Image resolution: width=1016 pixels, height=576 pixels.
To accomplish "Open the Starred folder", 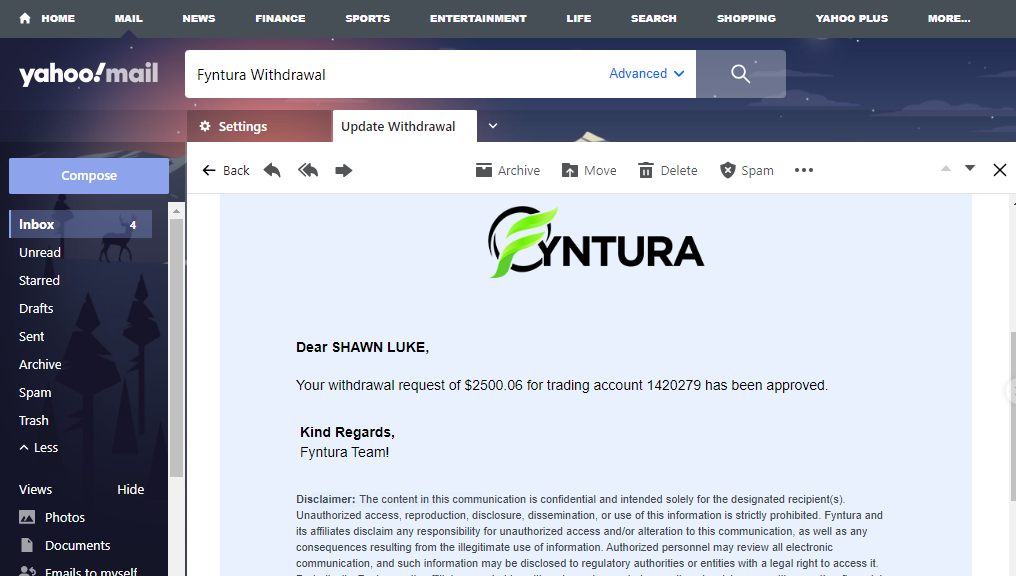I will pos(39,280).
